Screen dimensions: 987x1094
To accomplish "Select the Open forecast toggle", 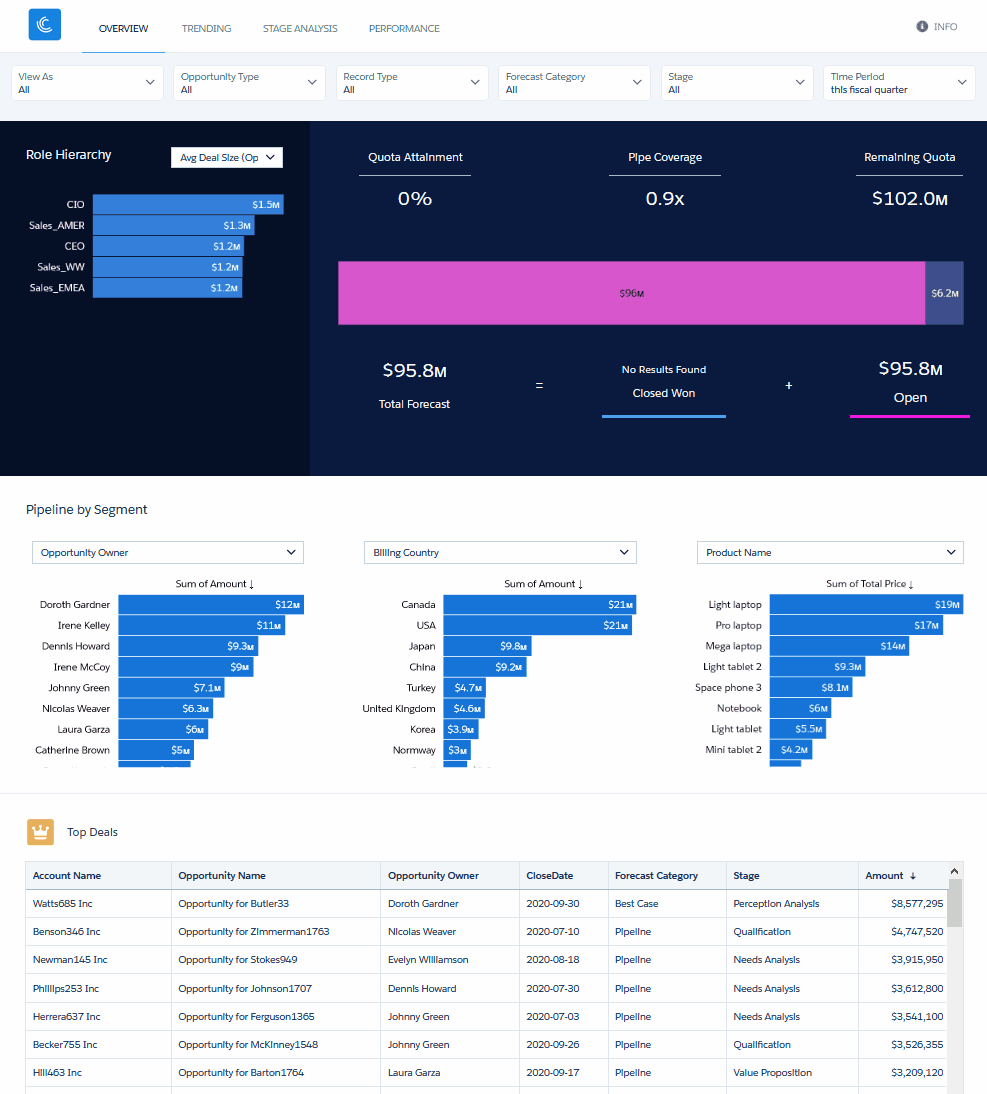I will tap(909, 397).
